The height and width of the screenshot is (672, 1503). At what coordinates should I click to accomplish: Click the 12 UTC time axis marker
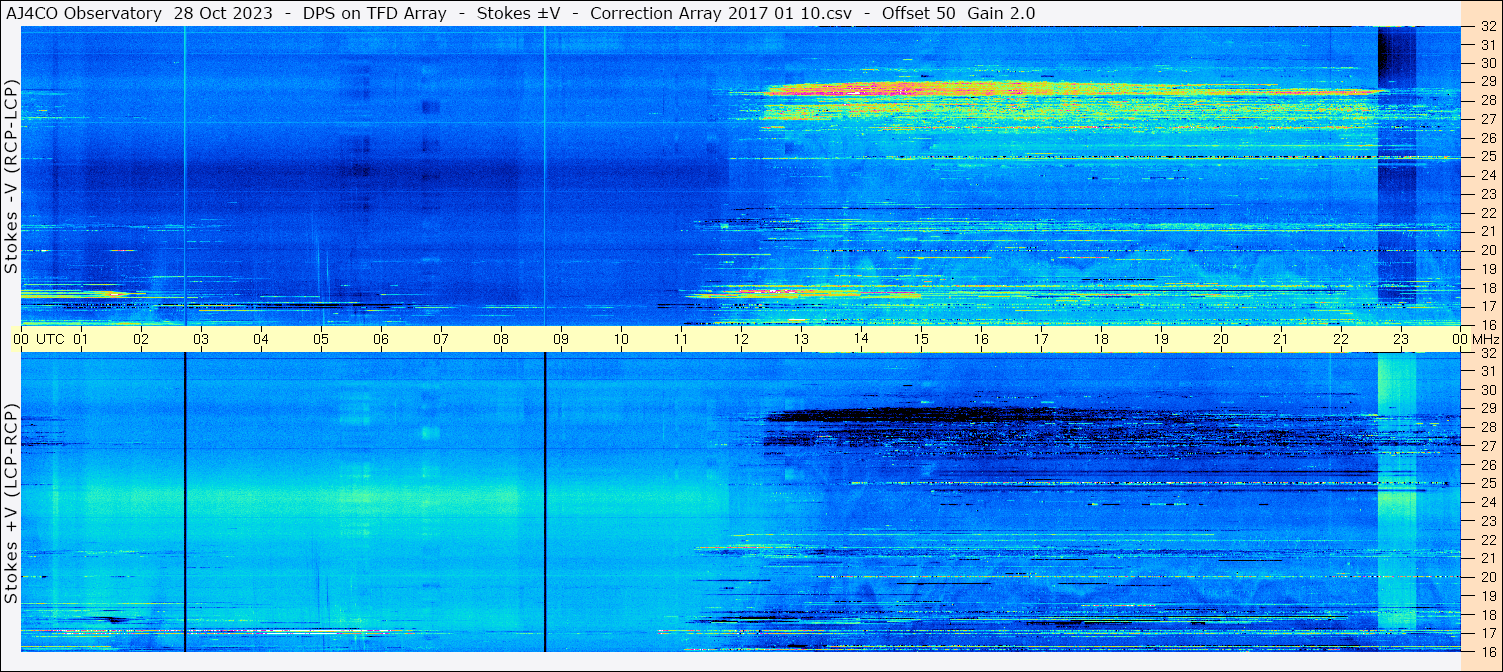(x=741, y=339)
